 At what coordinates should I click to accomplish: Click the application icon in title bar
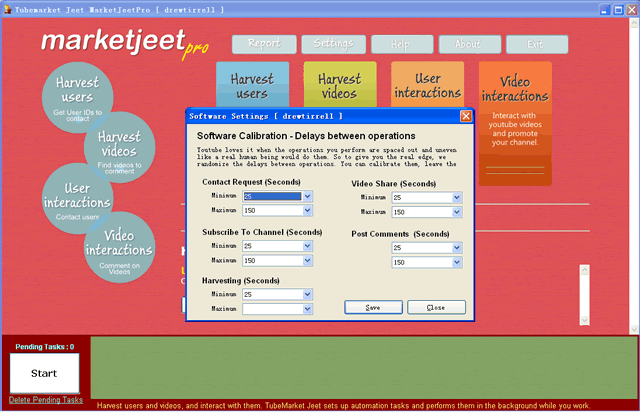click(x=7, y=9)
